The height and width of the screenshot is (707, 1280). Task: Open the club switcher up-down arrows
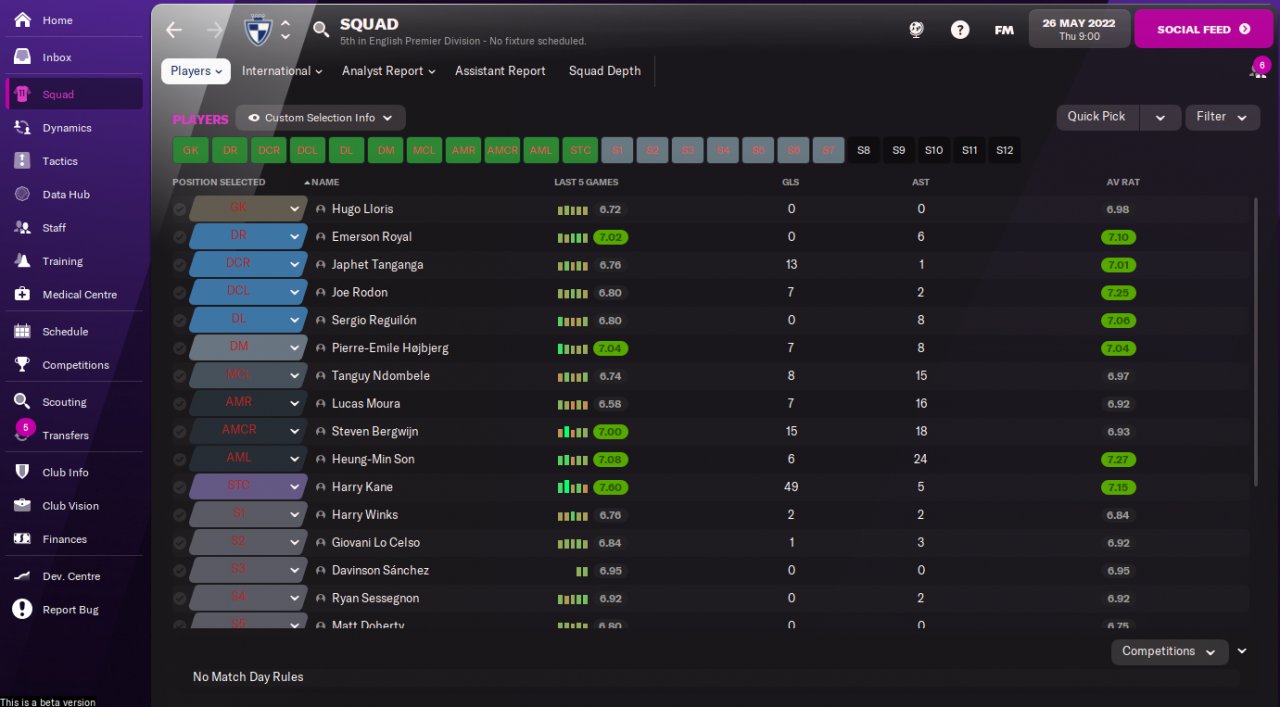(285, 30)
